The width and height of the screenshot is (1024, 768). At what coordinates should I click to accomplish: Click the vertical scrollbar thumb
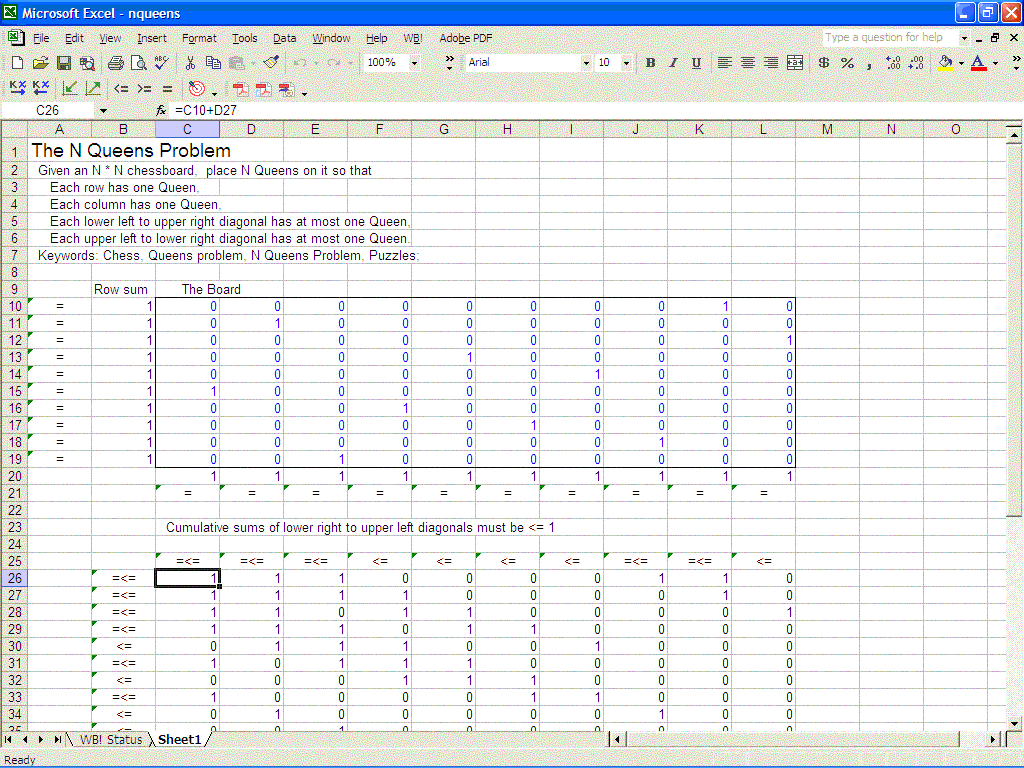[x=1013, y=330]
